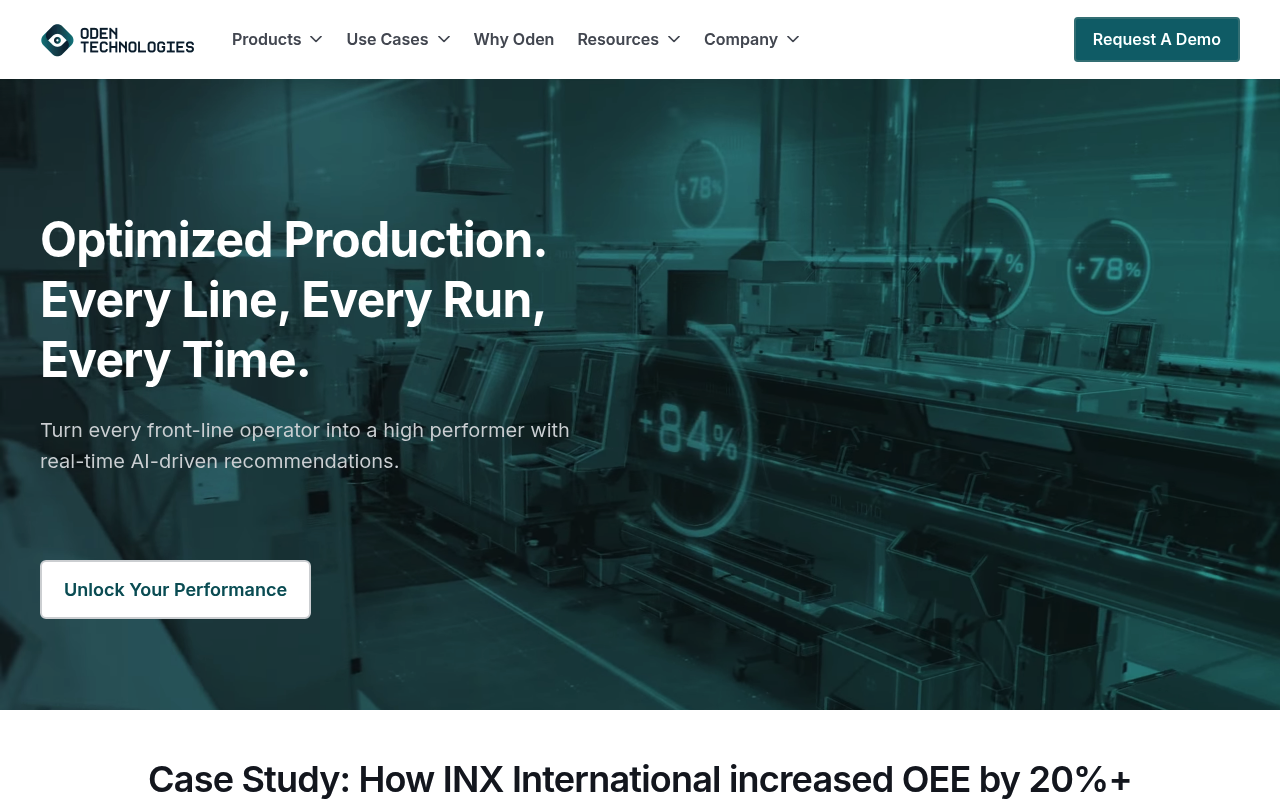Select the 'Optimized Production' hero headline
Screen dimensions: 1280x800
point(294,299)
